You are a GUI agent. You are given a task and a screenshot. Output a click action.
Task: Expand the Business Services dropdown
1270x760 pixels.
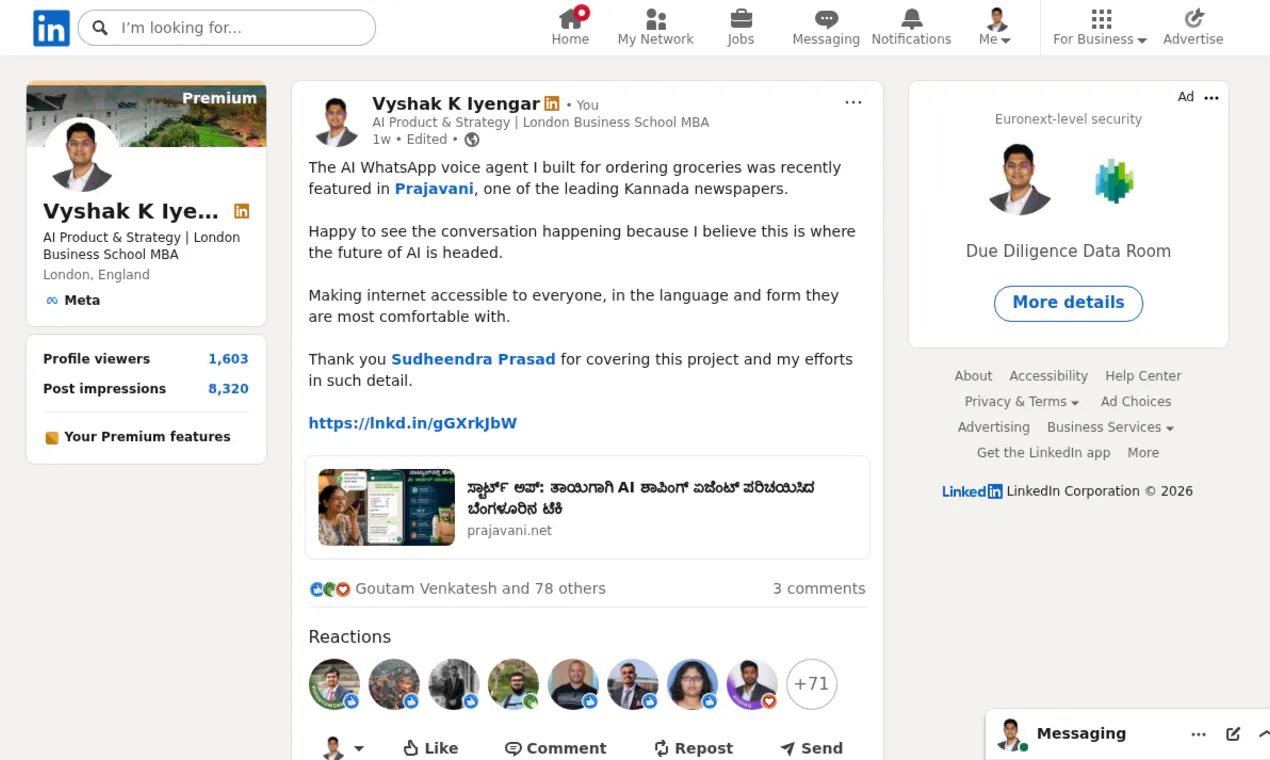tap(1110, 427)
